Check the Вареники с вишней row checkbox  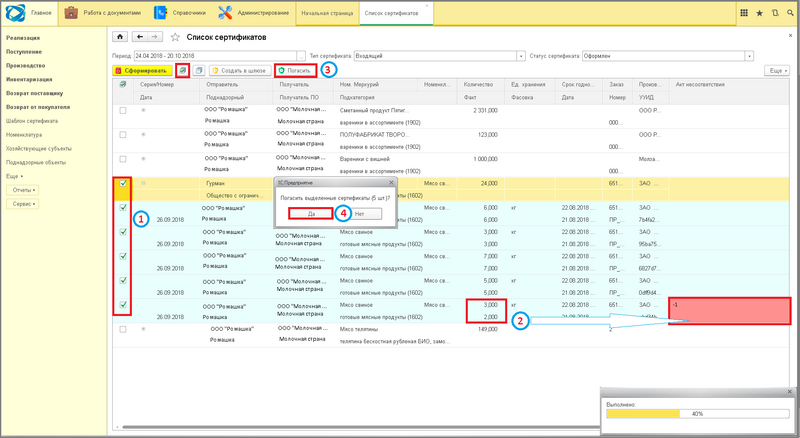122,159
